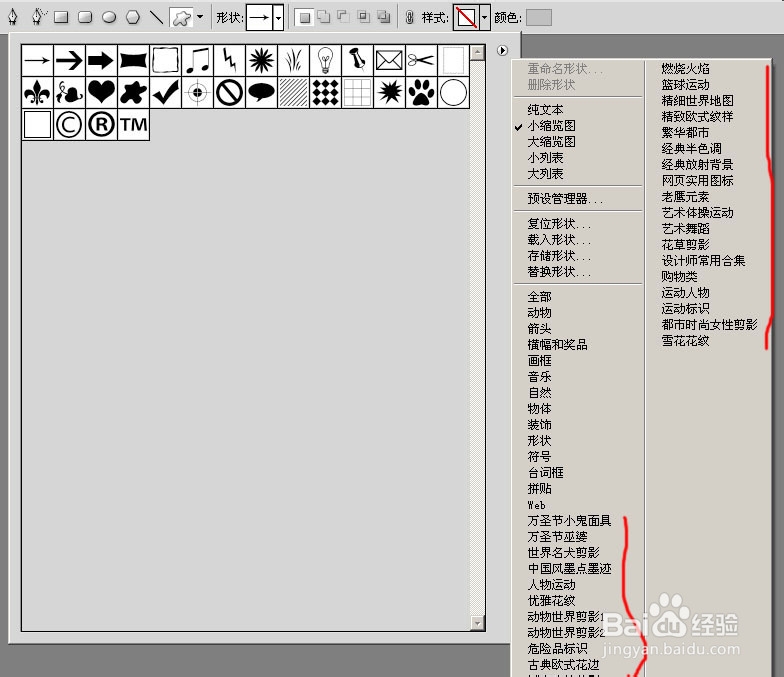Image resolution: width=784 pixels, height=677 pixels.
Task: Choose the light bulb shape
Action: tap(326, 60)
